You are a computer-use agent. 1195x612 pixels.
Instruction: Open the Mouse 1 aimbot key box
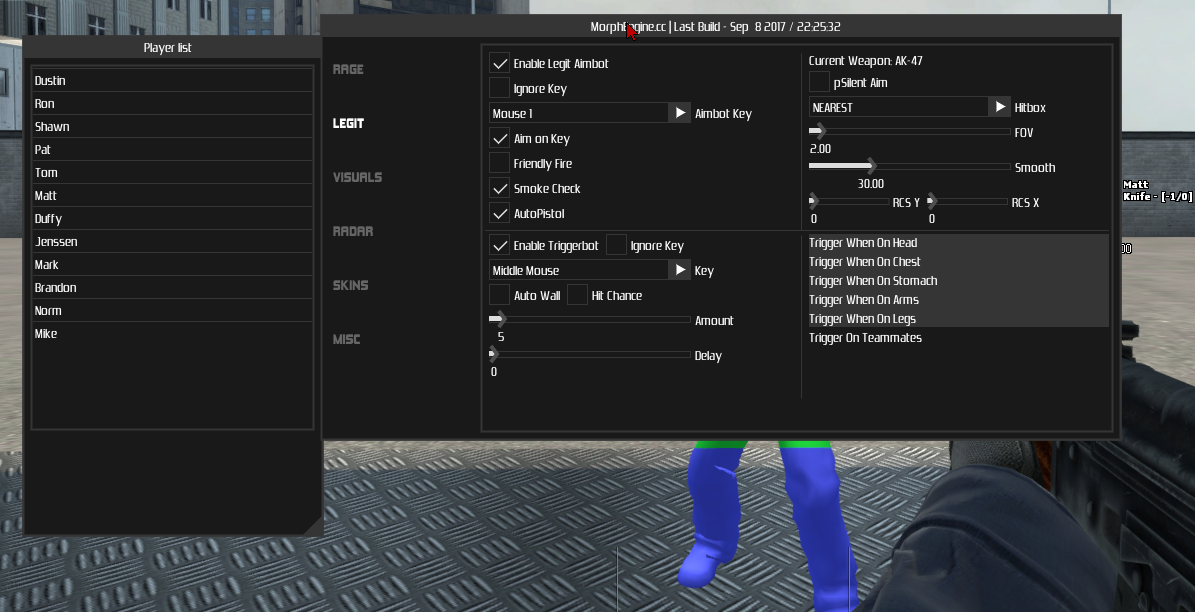579,113
